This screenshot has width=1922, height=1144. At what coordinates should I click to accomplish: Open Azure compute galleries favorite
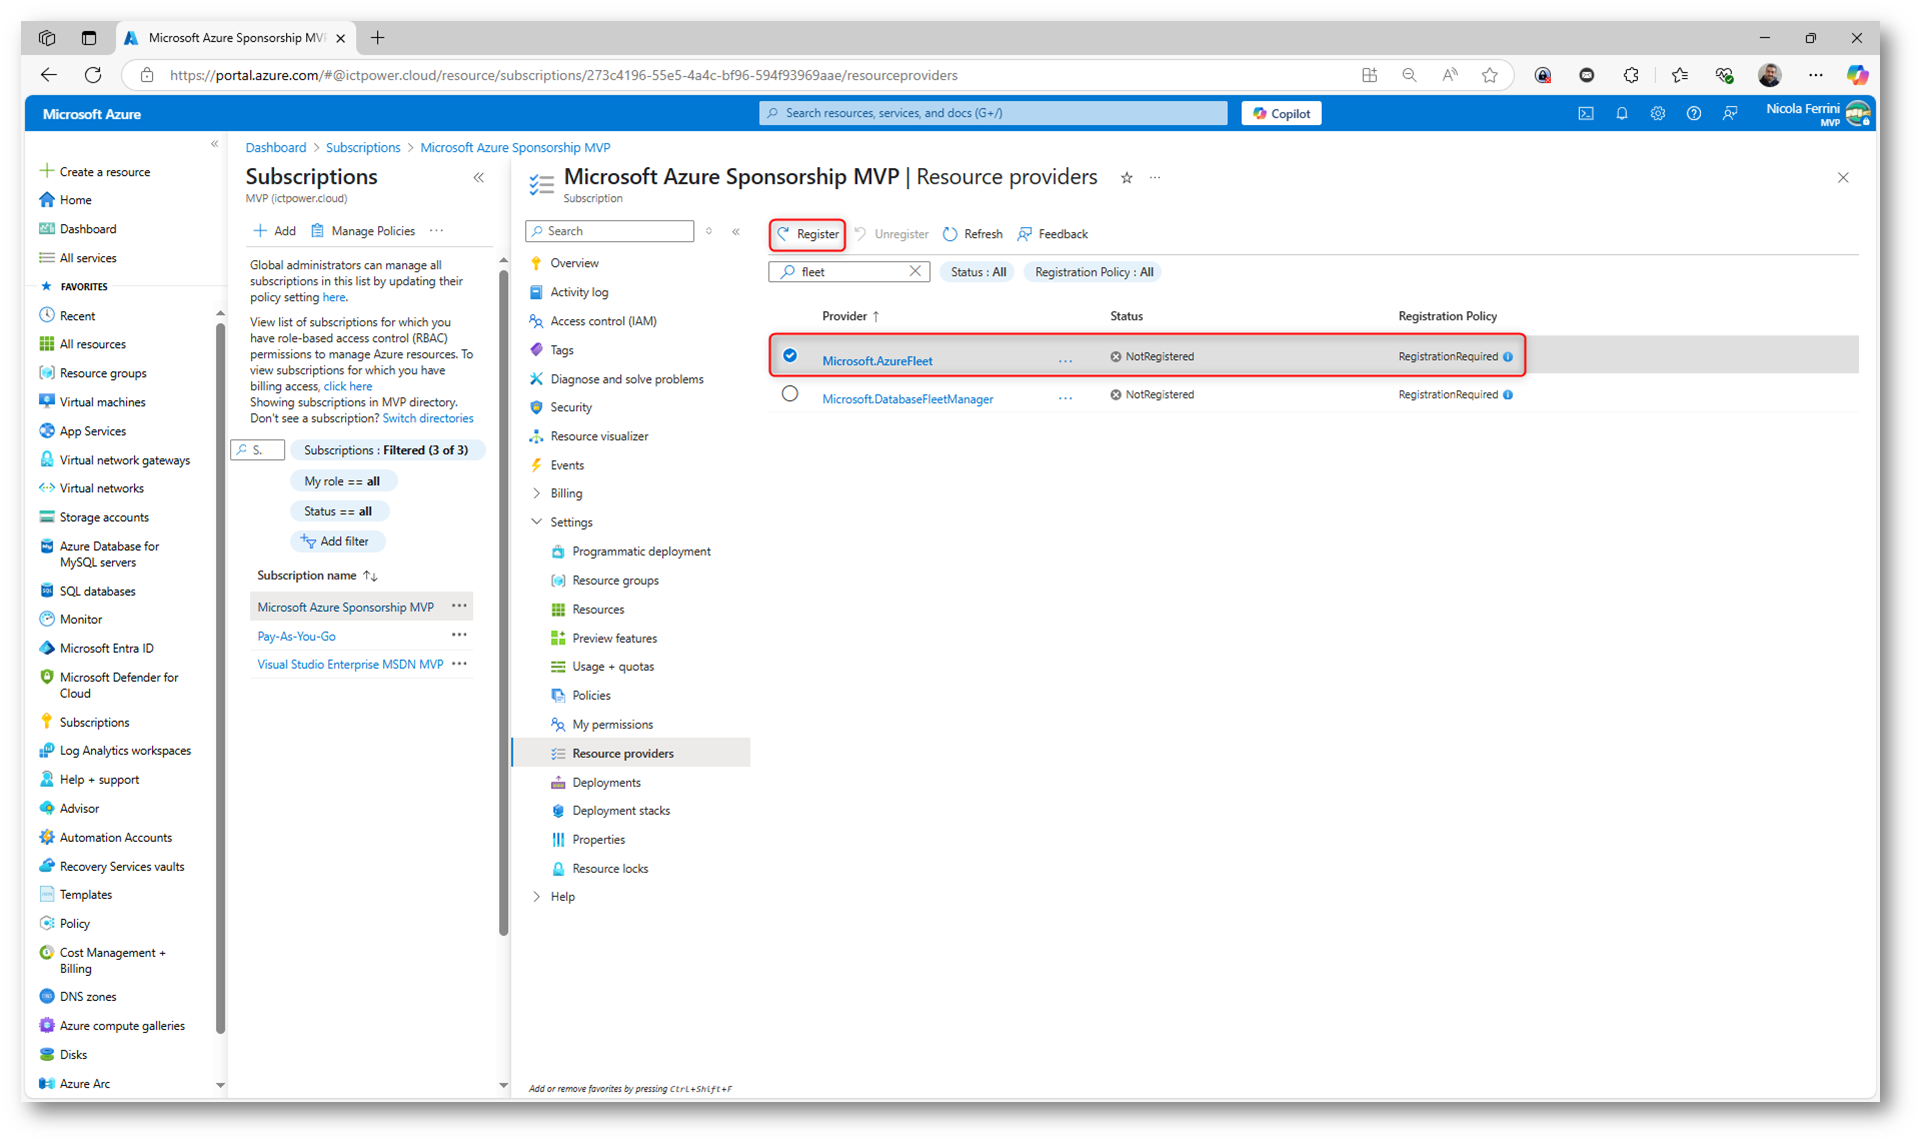coord(122,1026)
